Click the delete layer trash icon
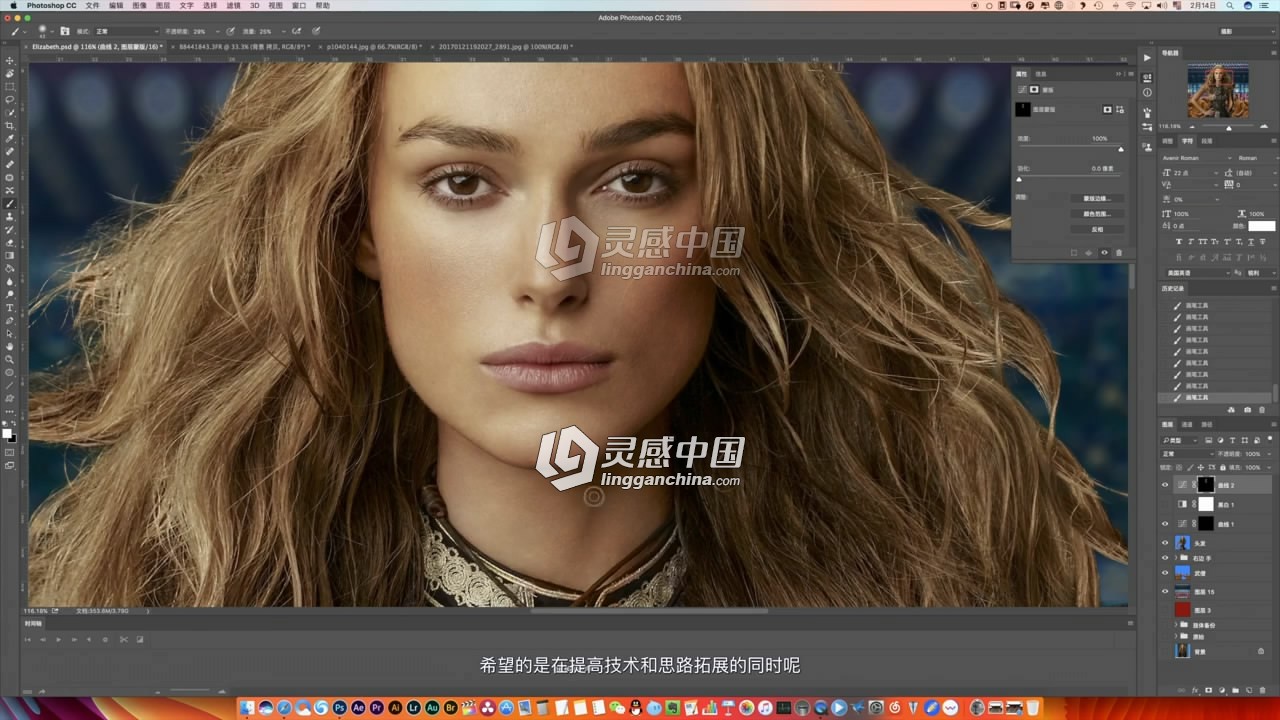This screenshot has width=1280, height=720. [1260, 690]
